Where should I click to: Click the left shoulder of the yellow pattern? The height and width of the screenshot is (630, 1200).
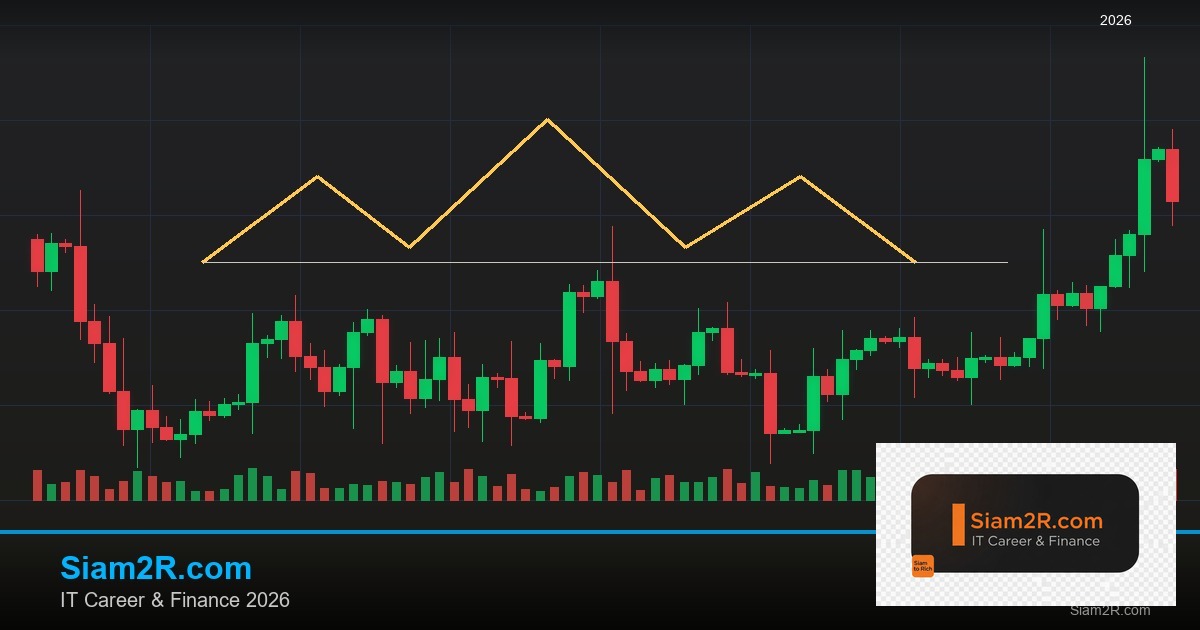[317, 177]
